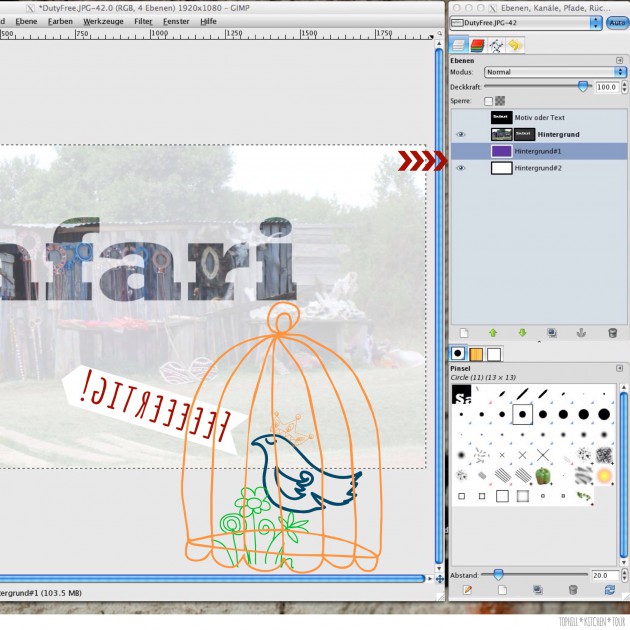Switch to the Brushes tab icon
Image resolution: width=630 pixels, height=630 pixels.
pos(458,354)
